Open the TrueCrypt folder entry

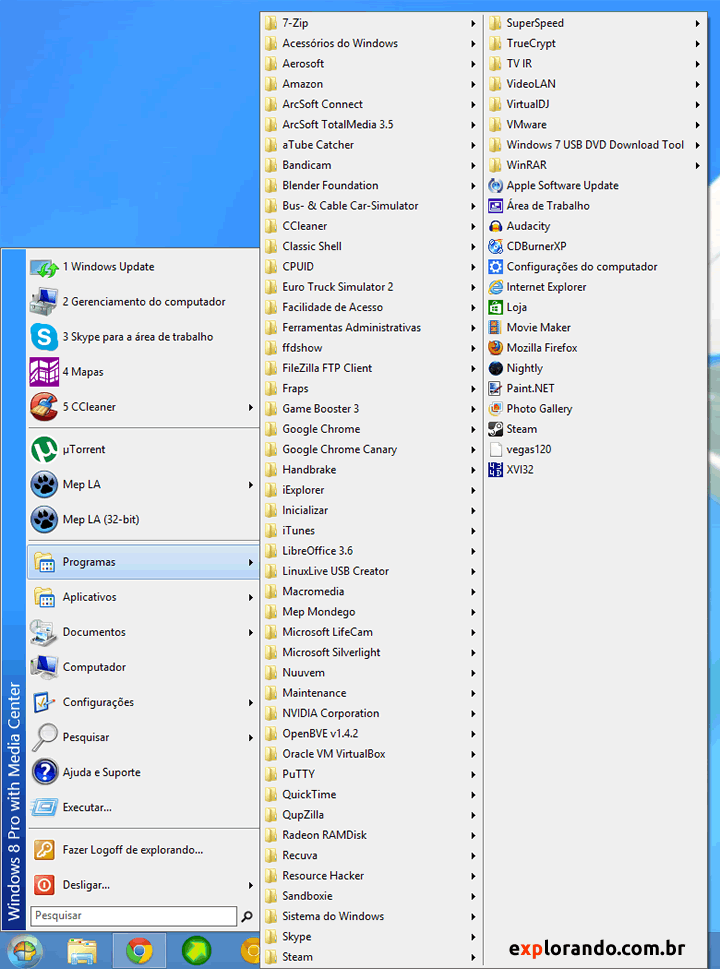[x=596, y=43]
